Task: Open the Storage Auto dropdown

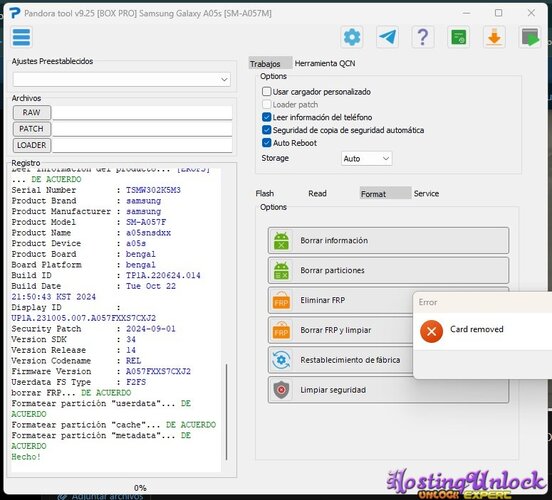Action: point(366,158)
